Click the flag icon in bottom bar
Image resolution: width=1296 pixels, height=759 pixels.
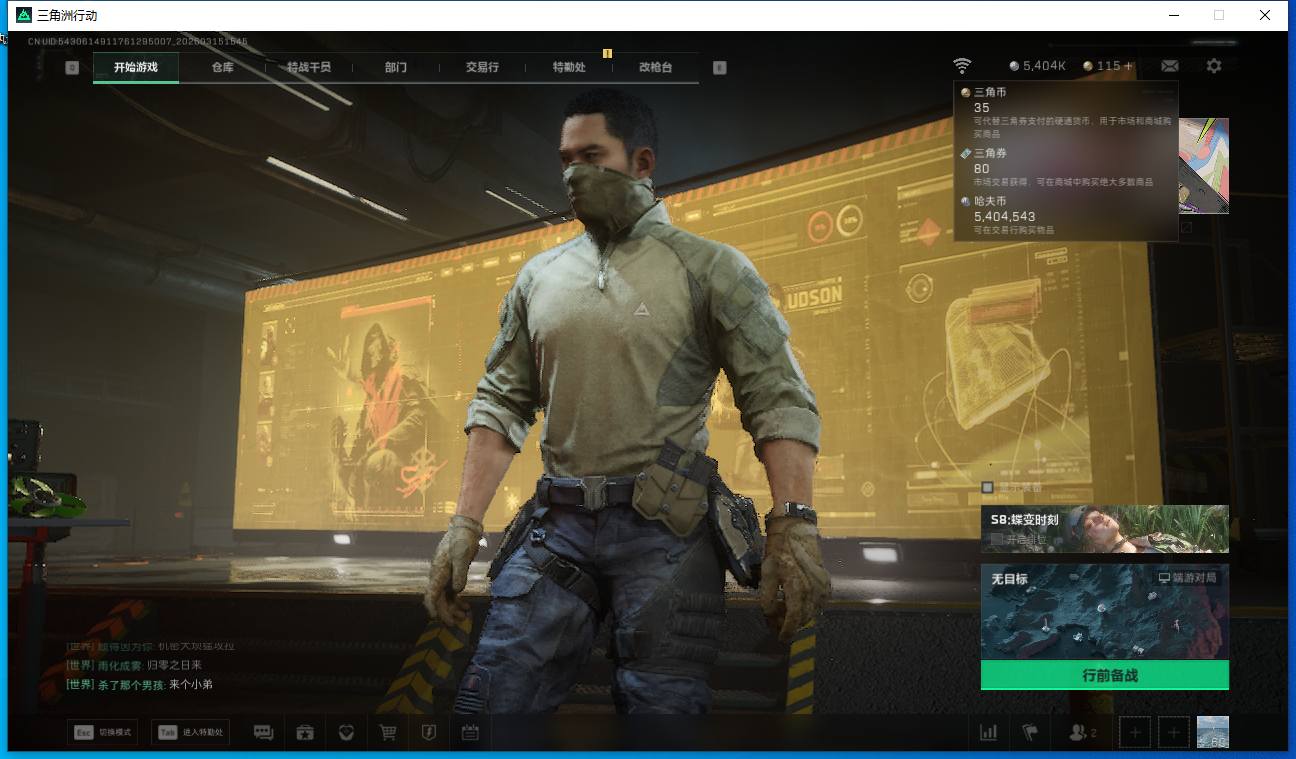click(1030, 732)
